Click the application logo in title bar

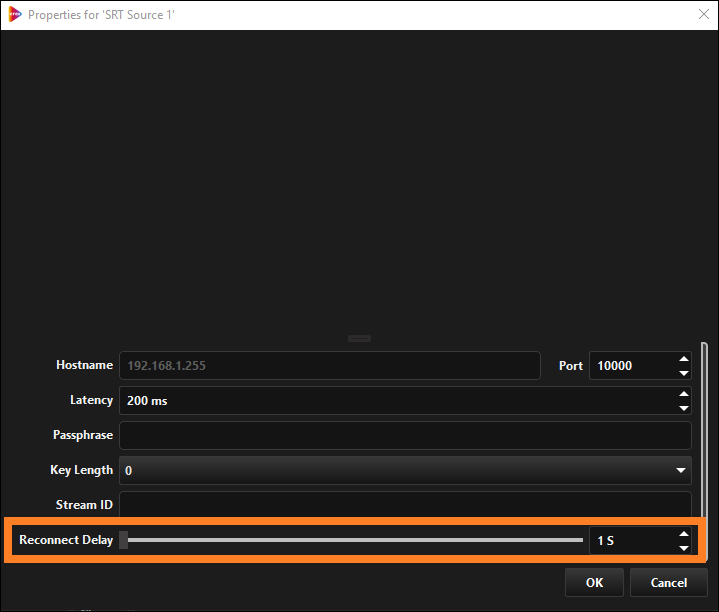click(15, 14)
